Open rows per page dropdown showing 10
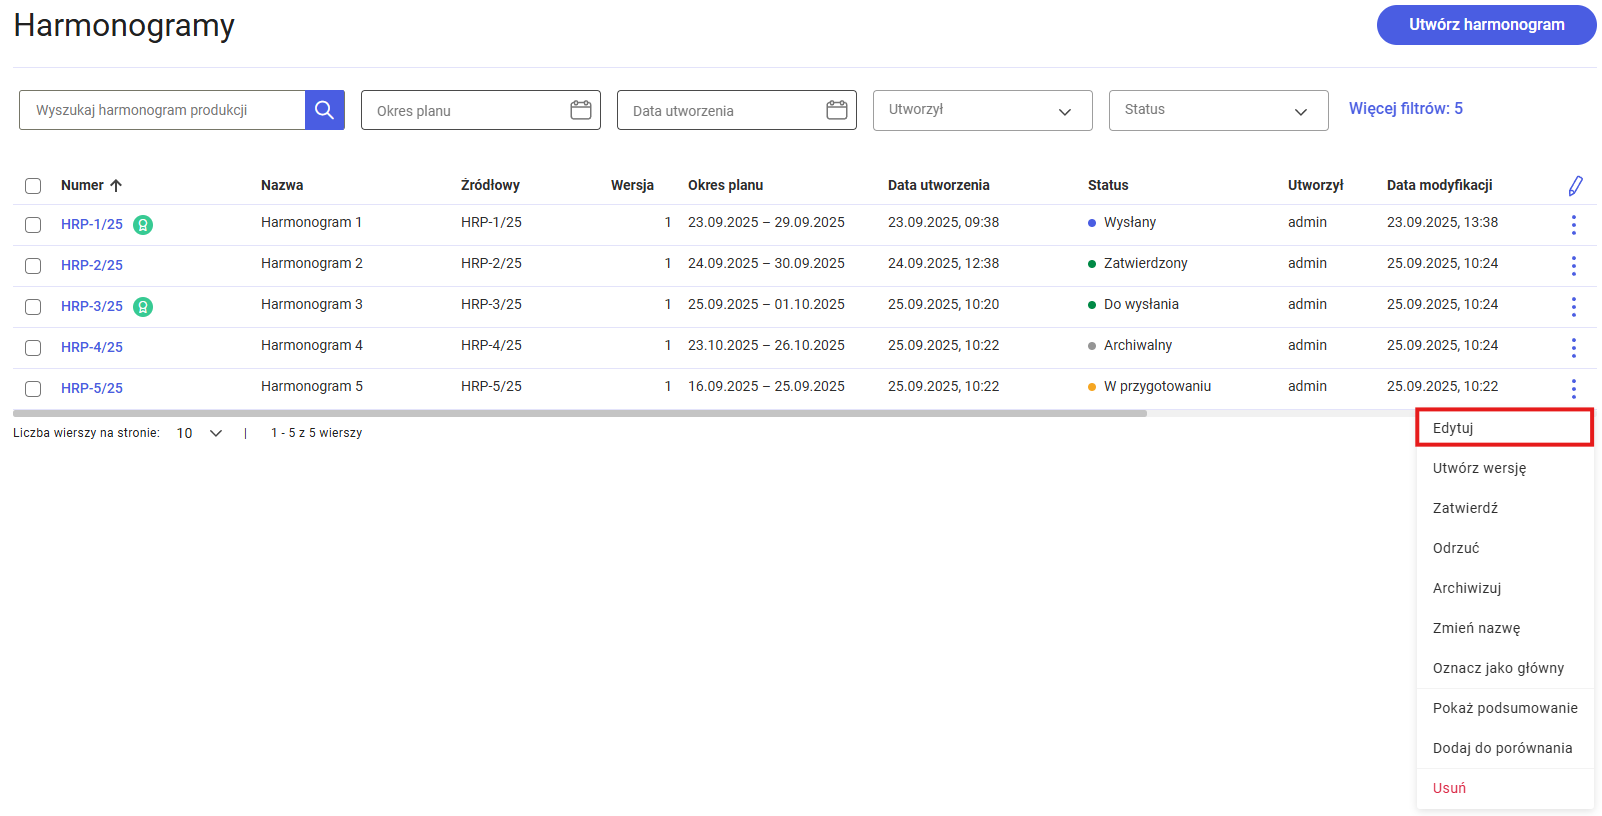 tap(199, 433)
